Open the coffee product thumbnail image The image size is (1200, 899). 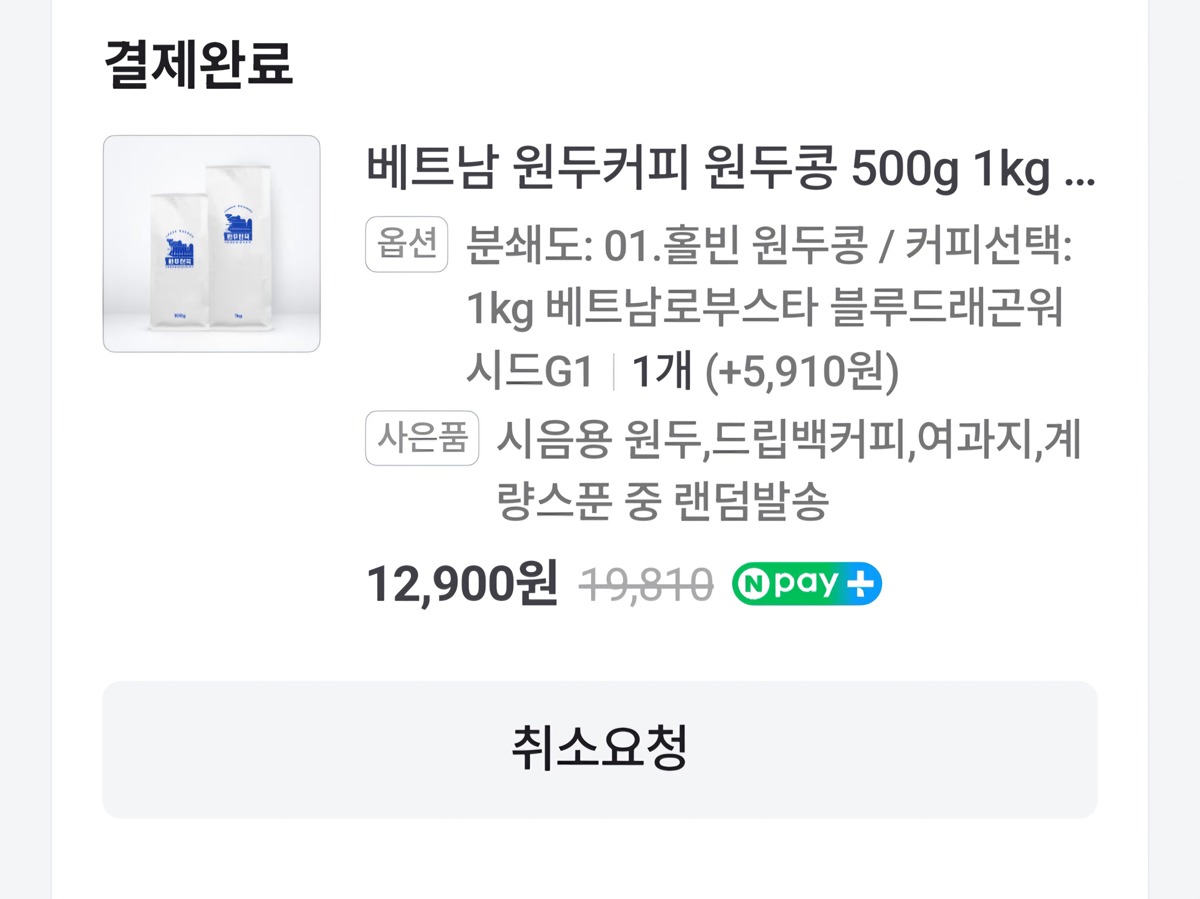pos(211,243)
